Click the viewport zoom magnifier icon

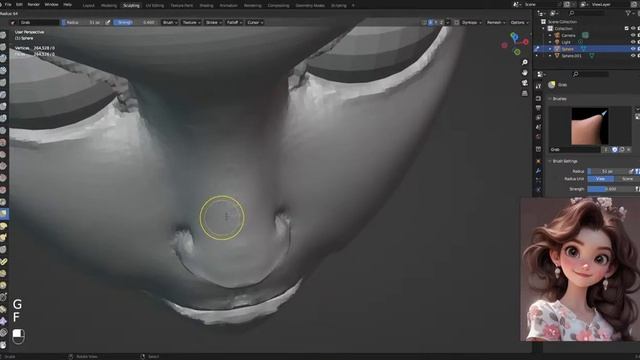524,62
